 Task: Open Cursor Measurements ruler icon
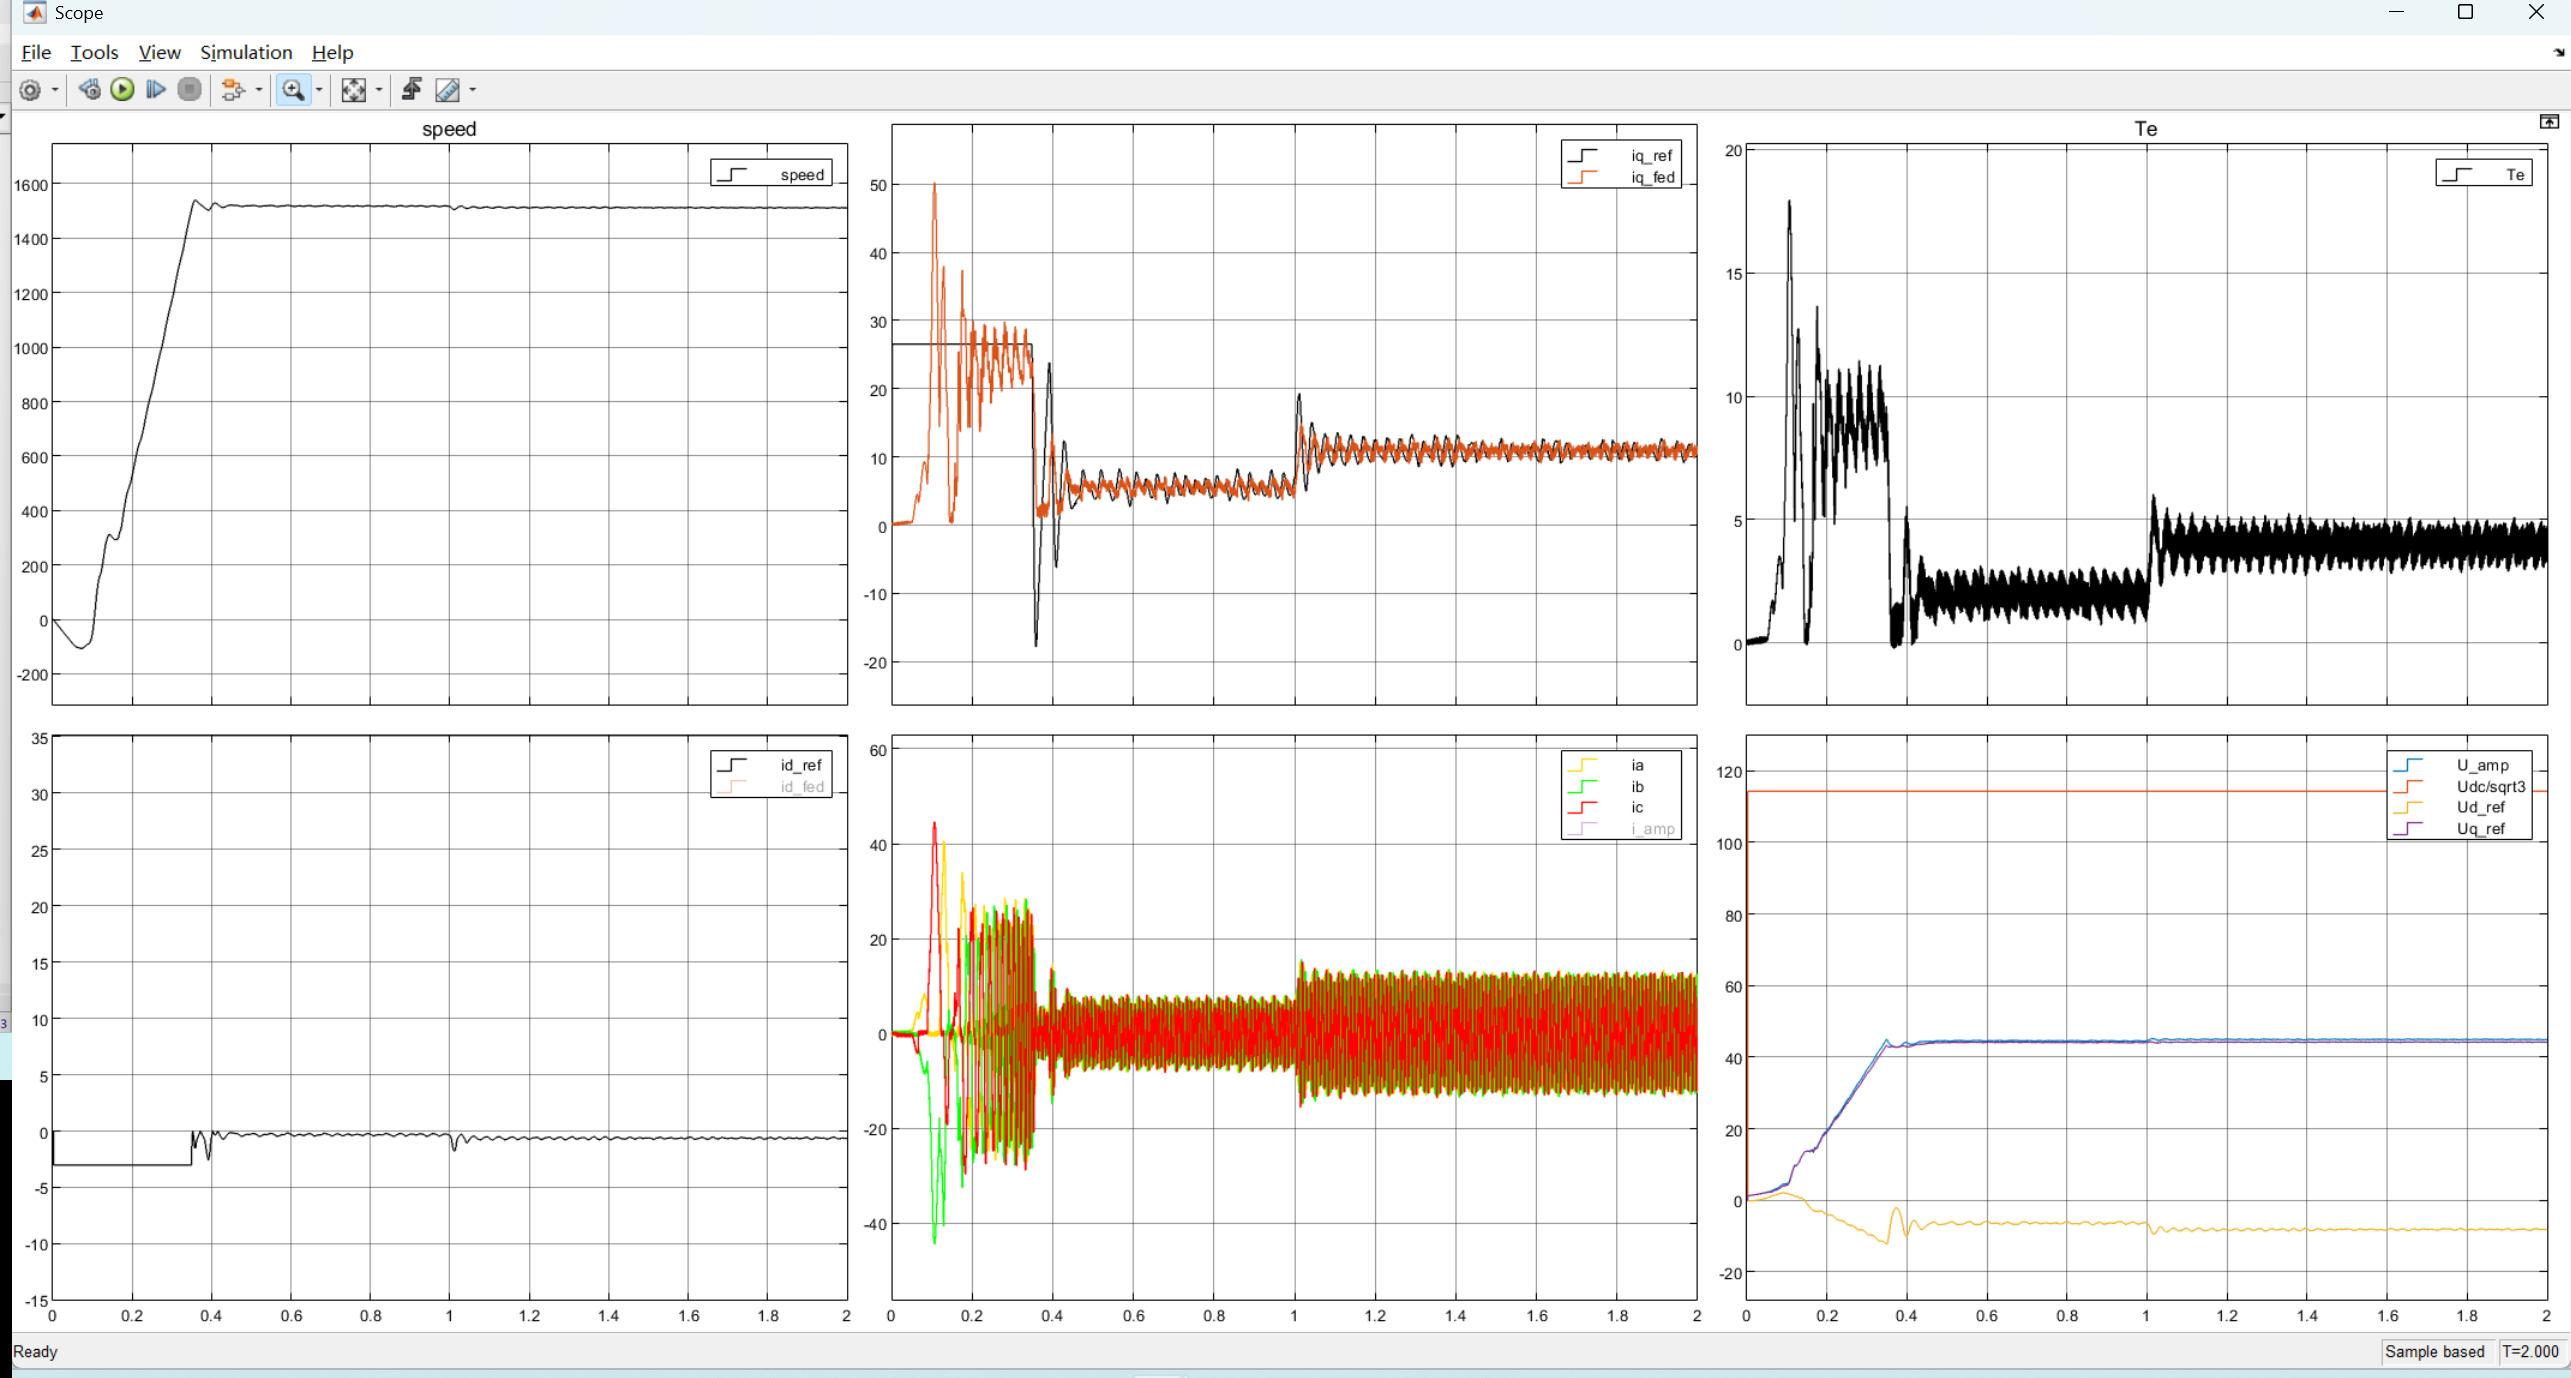pos(447,90)
